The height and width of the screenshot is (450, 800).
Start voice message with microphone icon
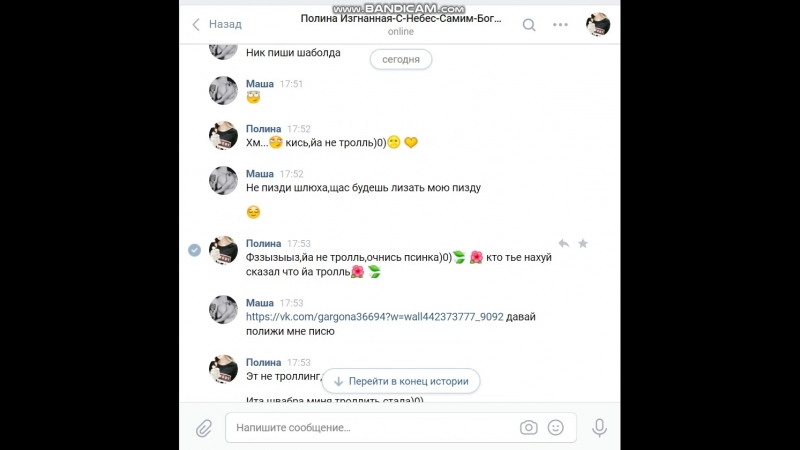tap(599, 428)
